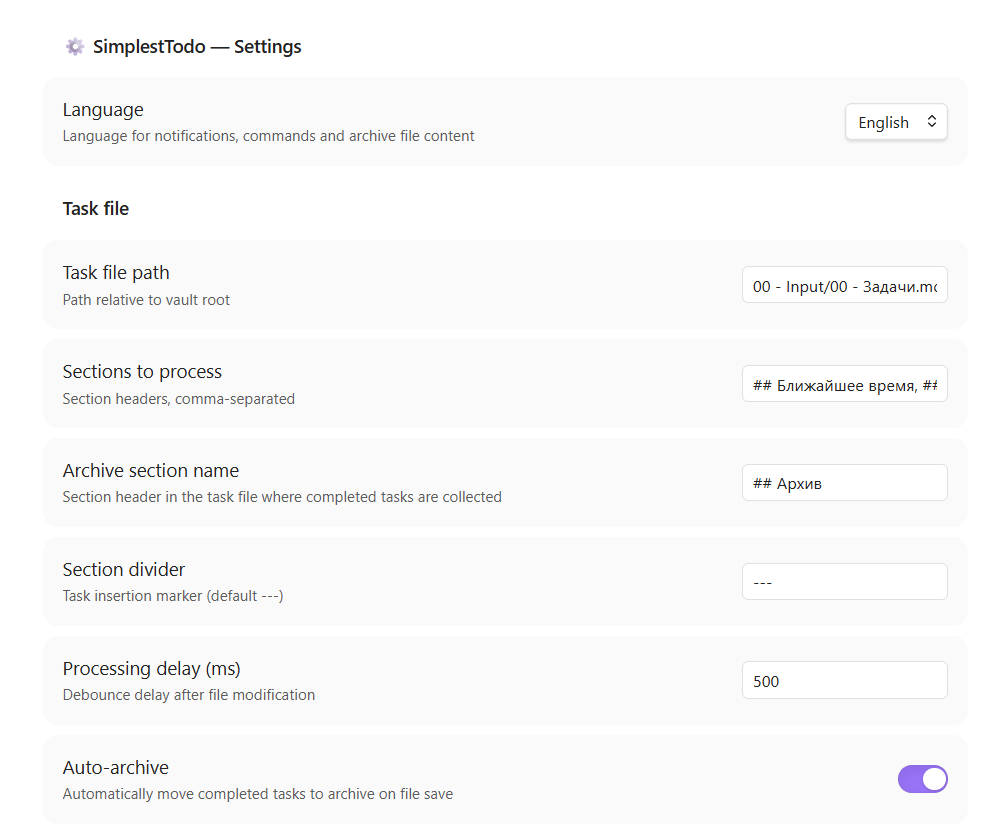
Task: Click the Task file path label
Action: (116, 273)
